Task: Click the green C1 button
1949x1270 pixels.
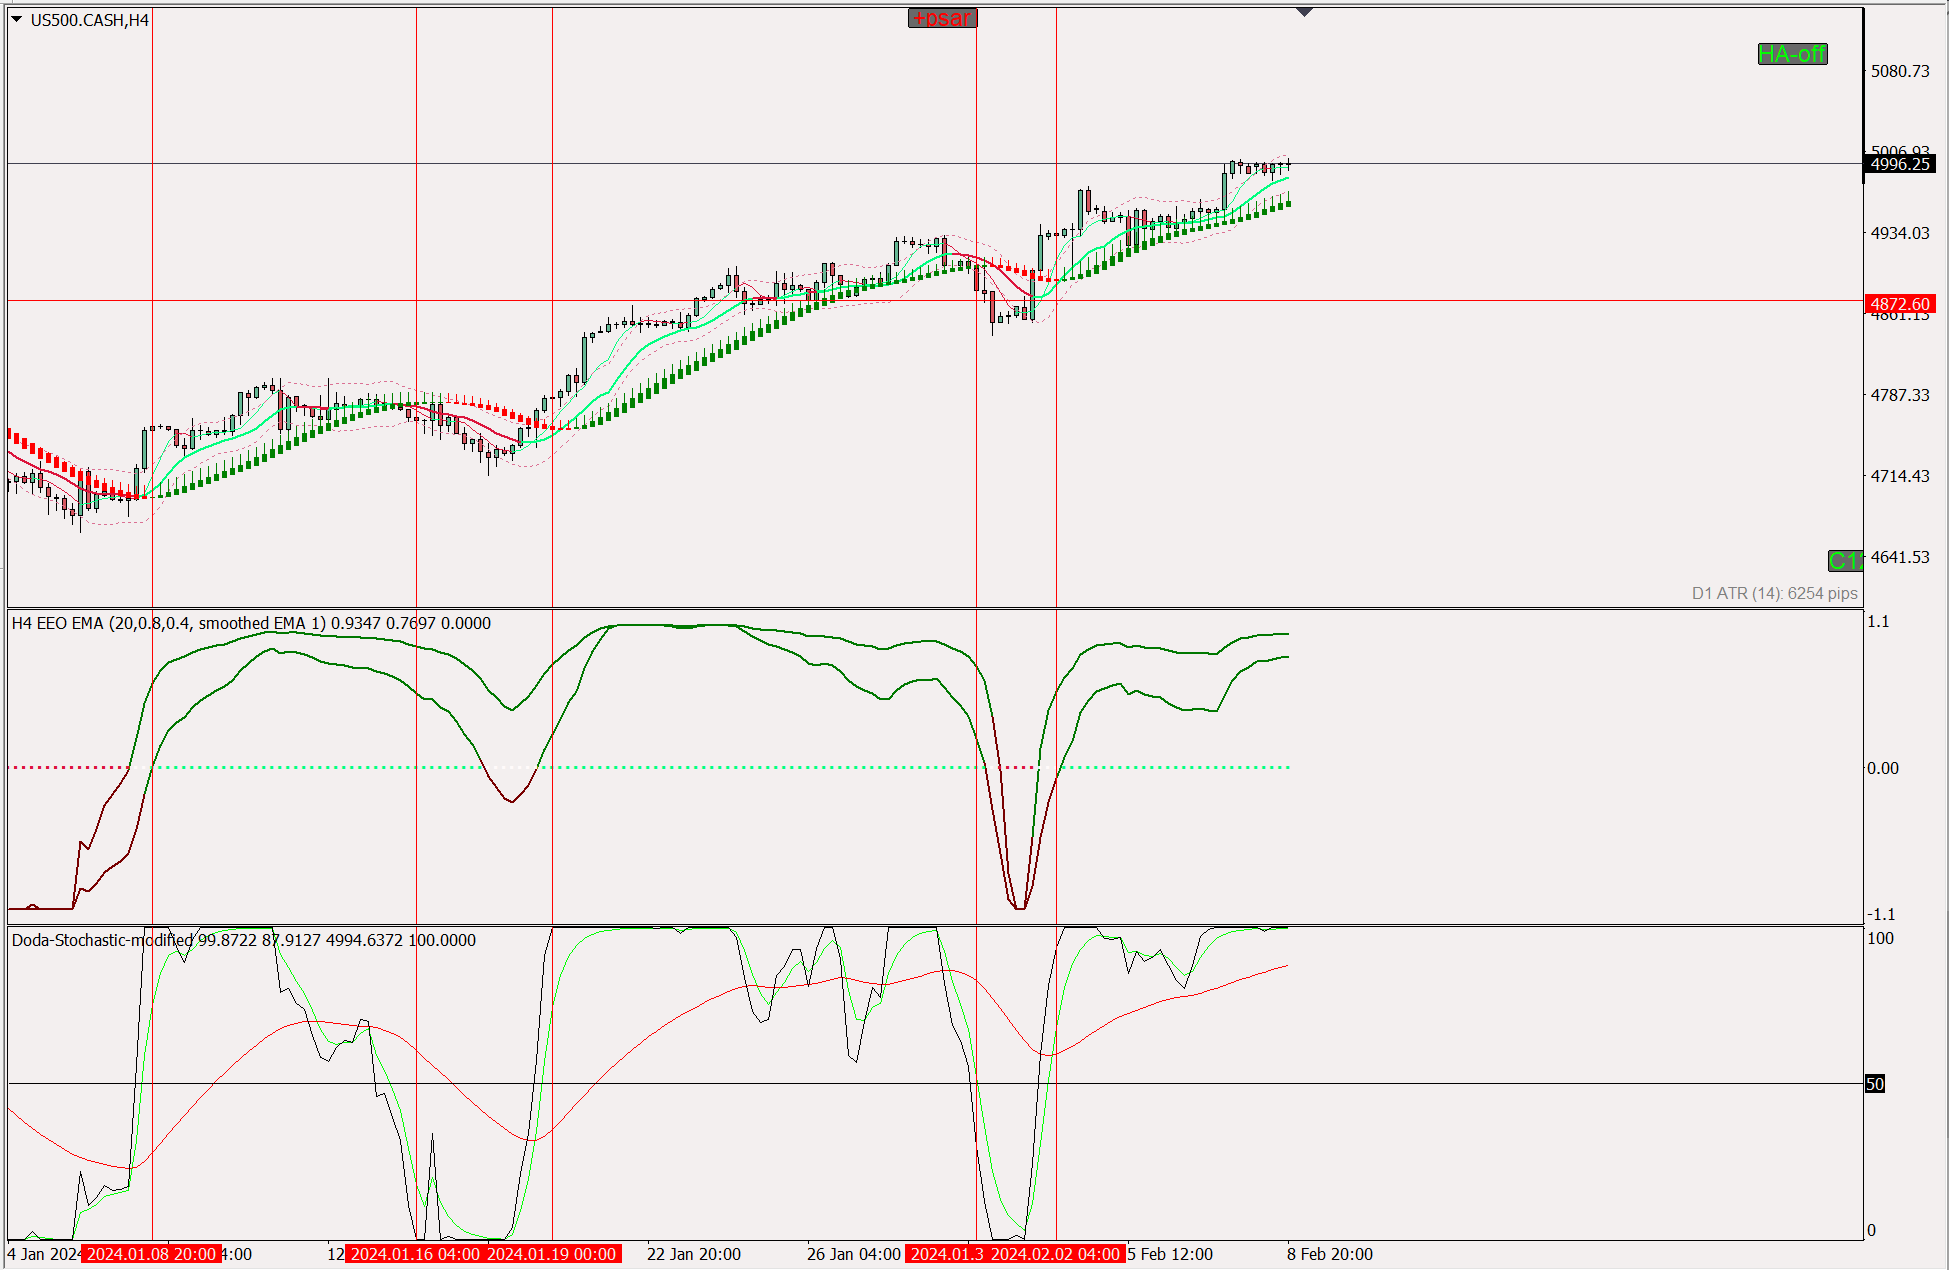Action: pyautogui.click(x=1845, y=561)
